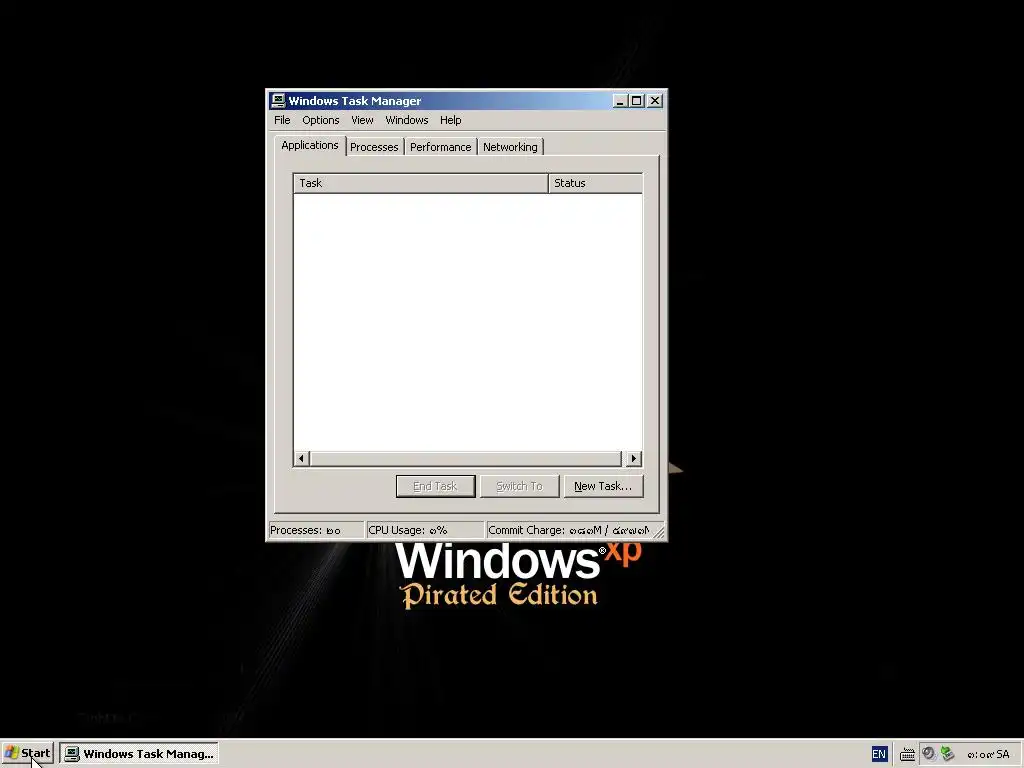Screen dimensions: 1024x768
Task: Minimize the Windows Task Manager window
Action: click(x=620, y=101)
